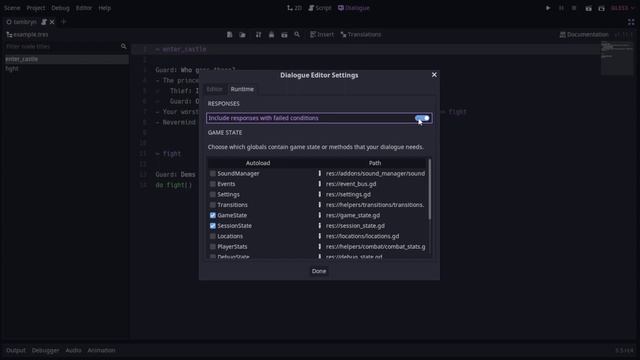
Task: Click the Path column header
Action: coord(375,163)
